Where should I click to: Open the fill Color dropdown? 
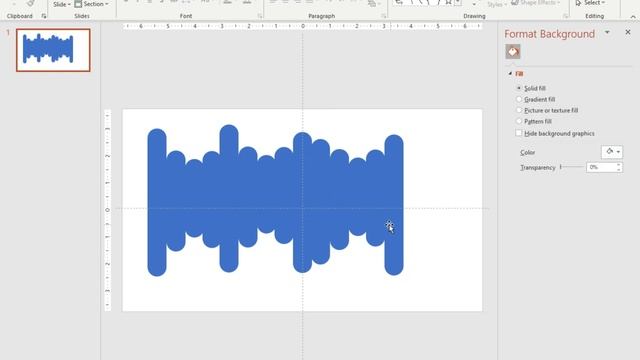coord(612,152)
